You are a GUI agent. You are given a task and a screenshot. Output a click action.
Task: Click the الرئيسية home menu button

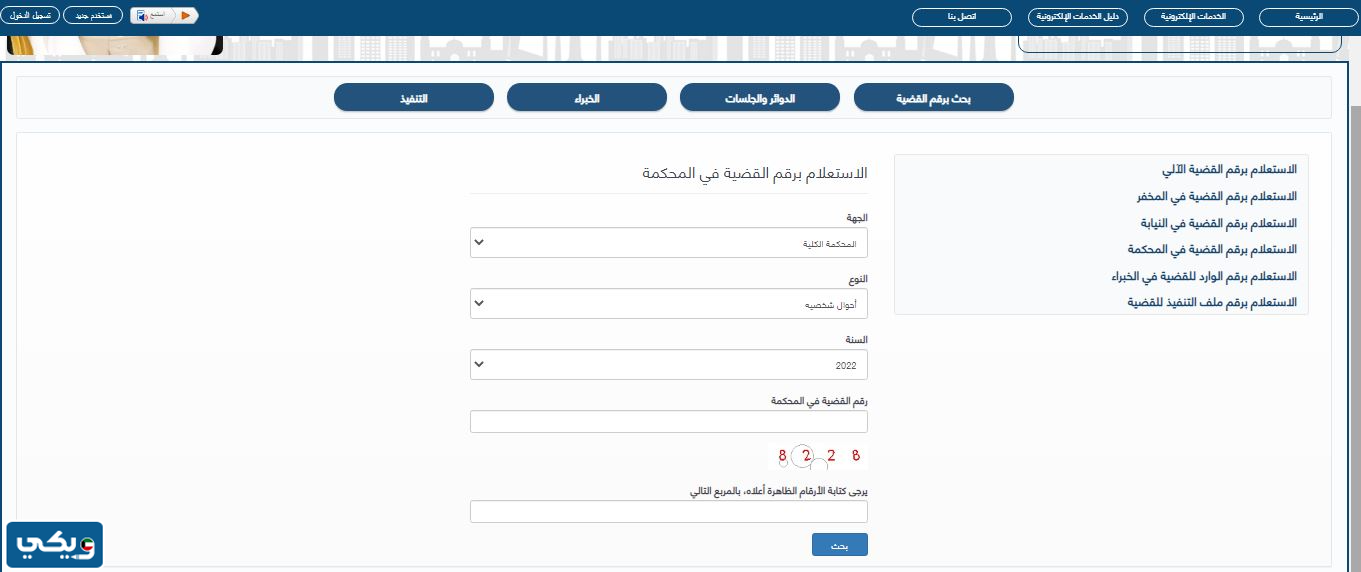click(x=1308, y=17)
